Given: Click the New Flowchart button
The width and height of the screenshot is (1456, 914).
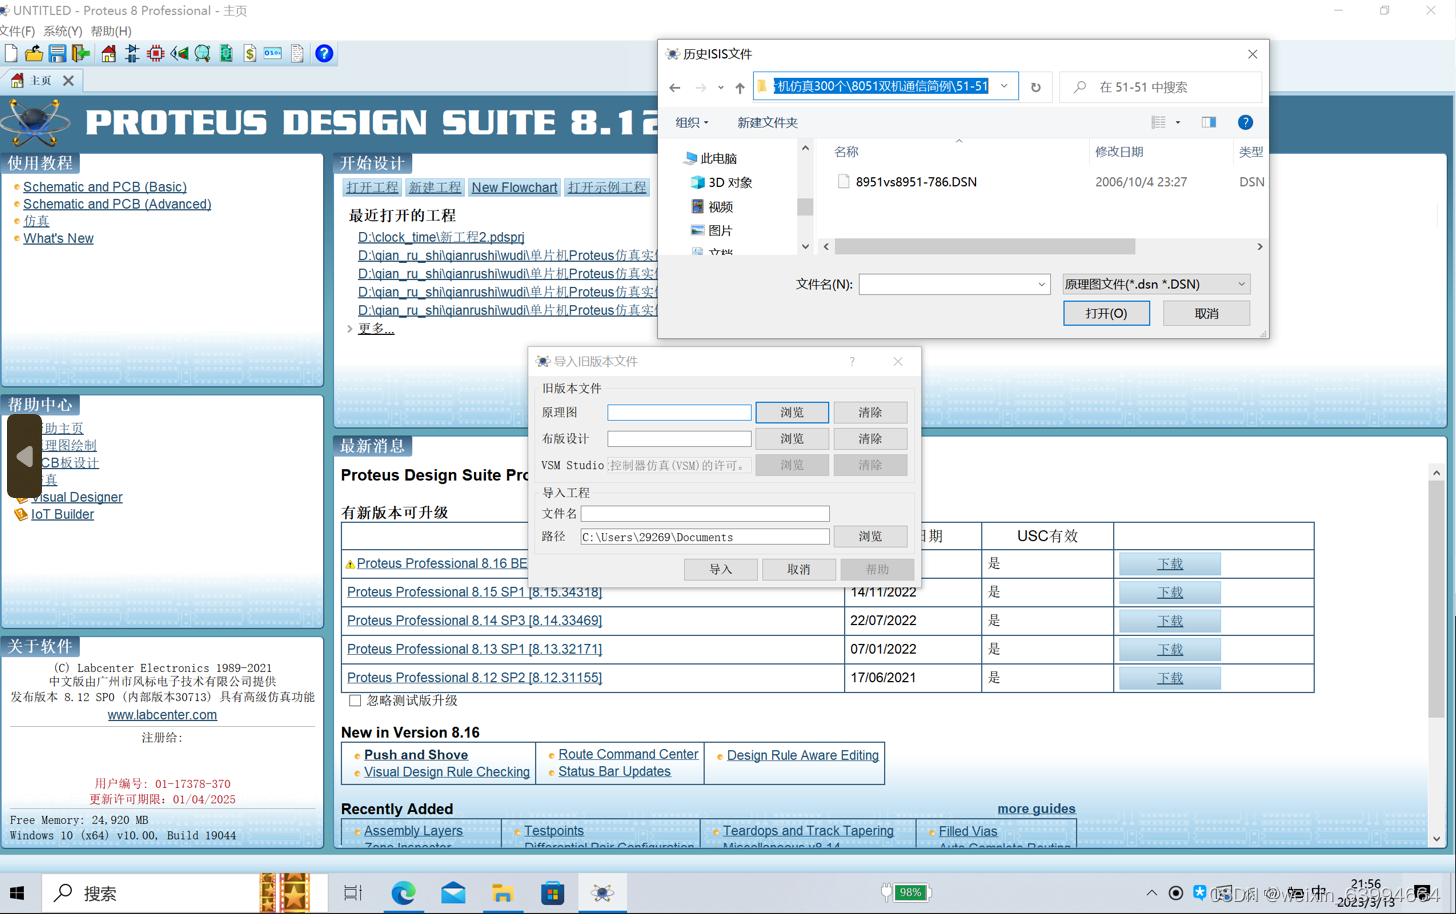Looking at the screenshot, I should pos(514,187).
